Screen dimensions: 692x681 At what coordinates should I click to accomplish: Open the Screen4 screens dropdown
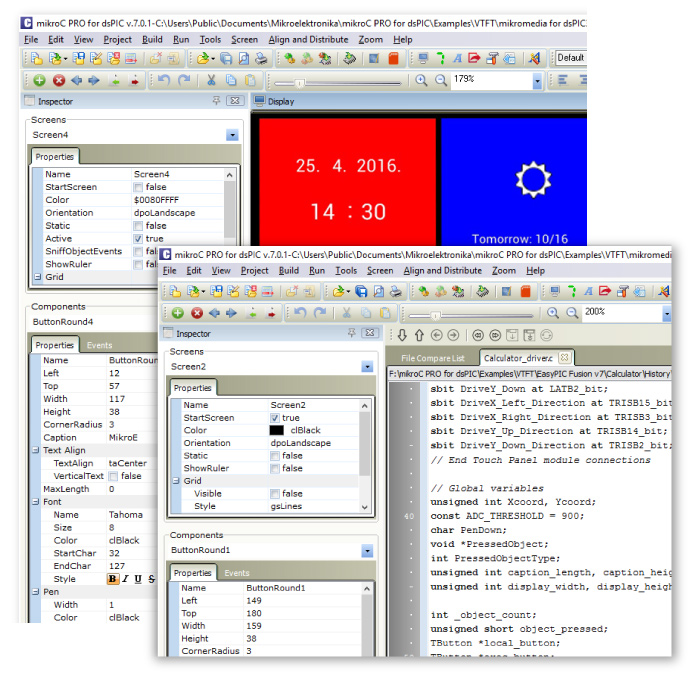pos(232,135)
